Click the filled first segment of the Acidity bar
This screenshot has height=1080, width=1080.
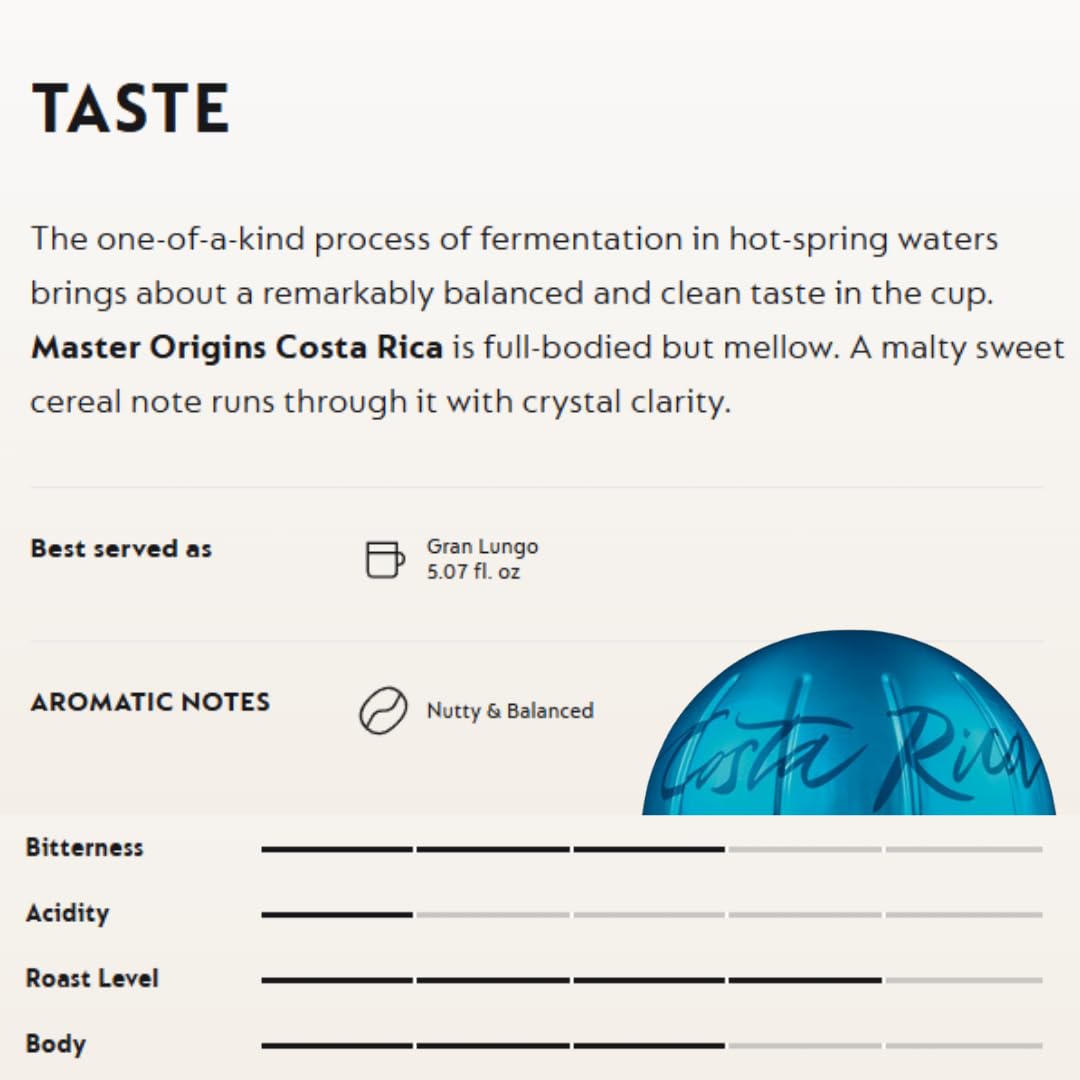[337, 914]
